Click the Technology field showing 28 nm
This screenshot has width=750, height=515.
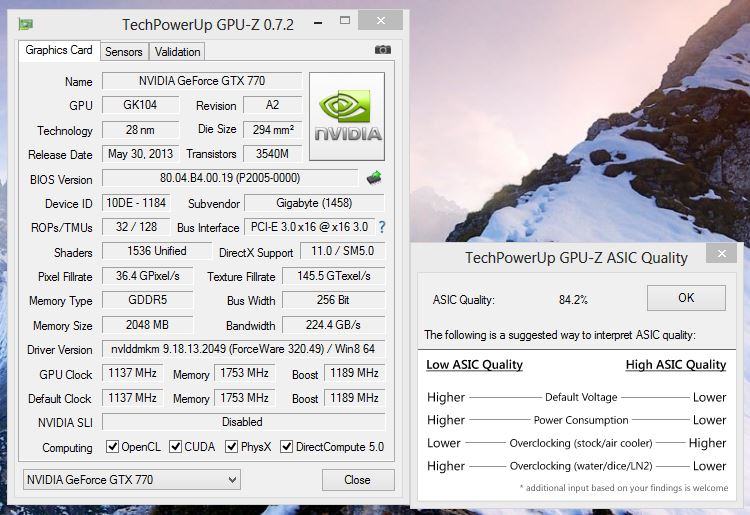click(140, 130)
